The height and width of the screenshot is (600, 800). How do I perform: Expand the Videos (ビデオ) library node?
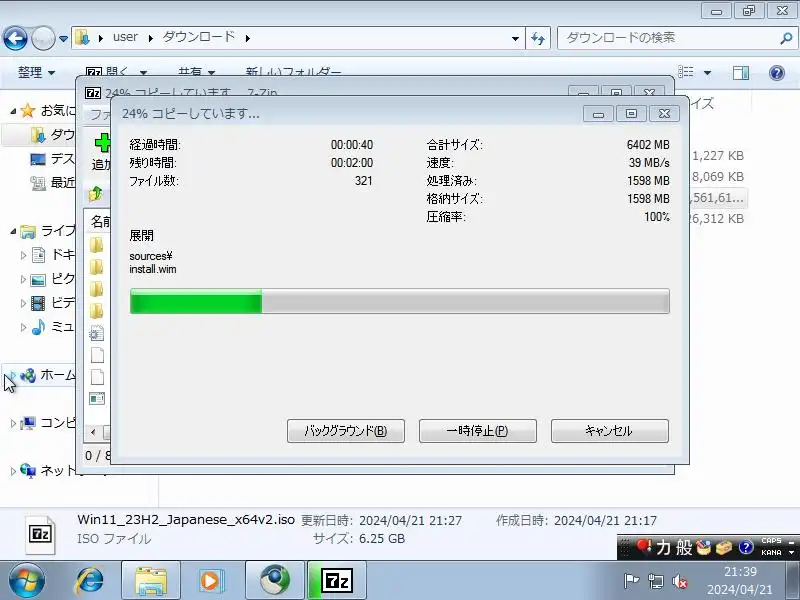(x=23, y=303)
